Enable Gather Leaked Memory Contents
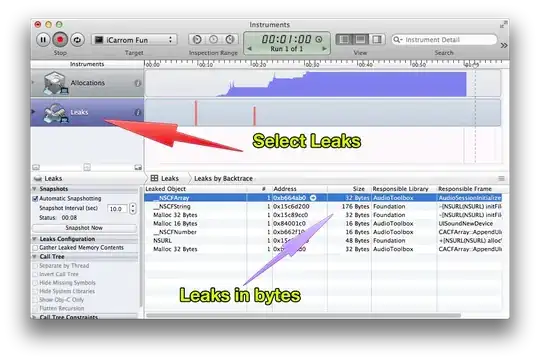The height and width of the screenshot is (361, 540). point(35,248)
